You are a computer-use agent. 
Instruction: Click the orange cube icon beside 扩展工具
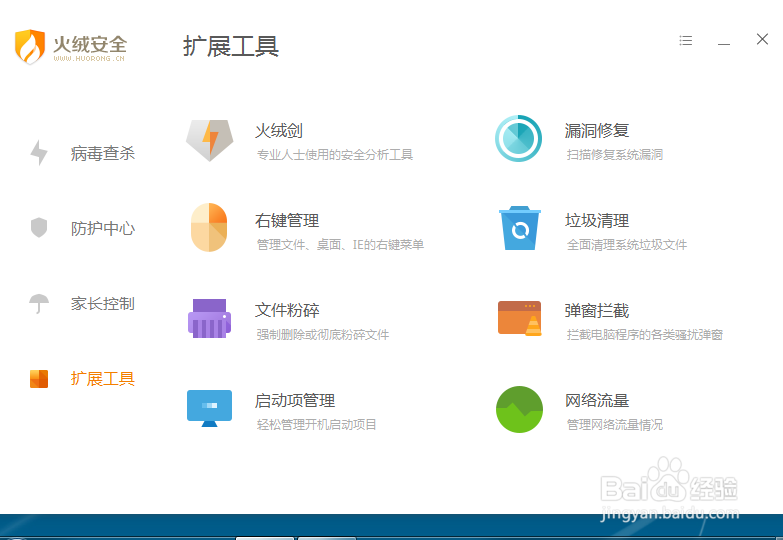pos(39,379)
